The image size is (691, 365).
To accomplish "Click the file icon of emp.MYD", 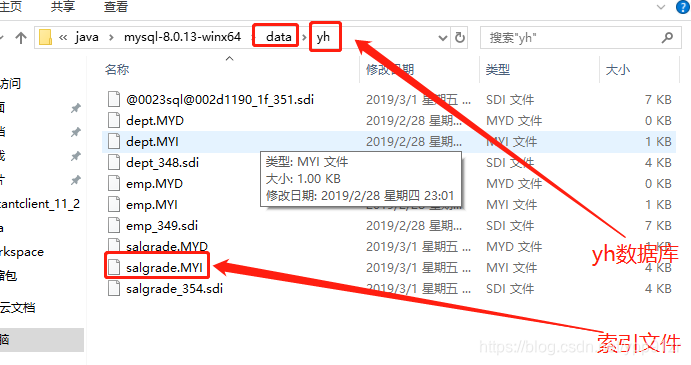I will point(114,184).
